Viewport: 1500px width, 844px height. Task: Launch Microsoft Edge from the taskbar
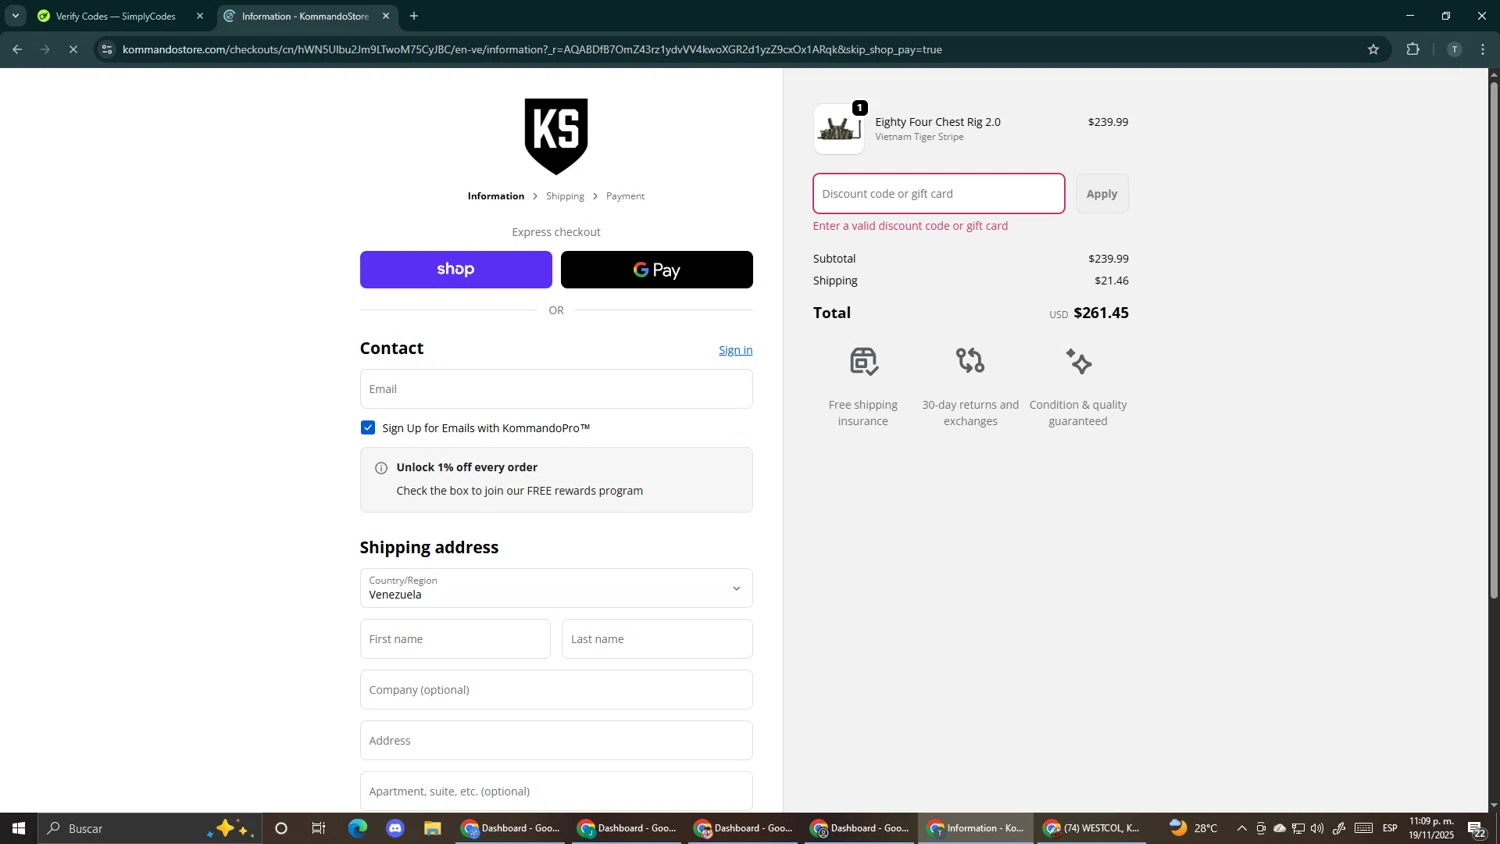357,828
